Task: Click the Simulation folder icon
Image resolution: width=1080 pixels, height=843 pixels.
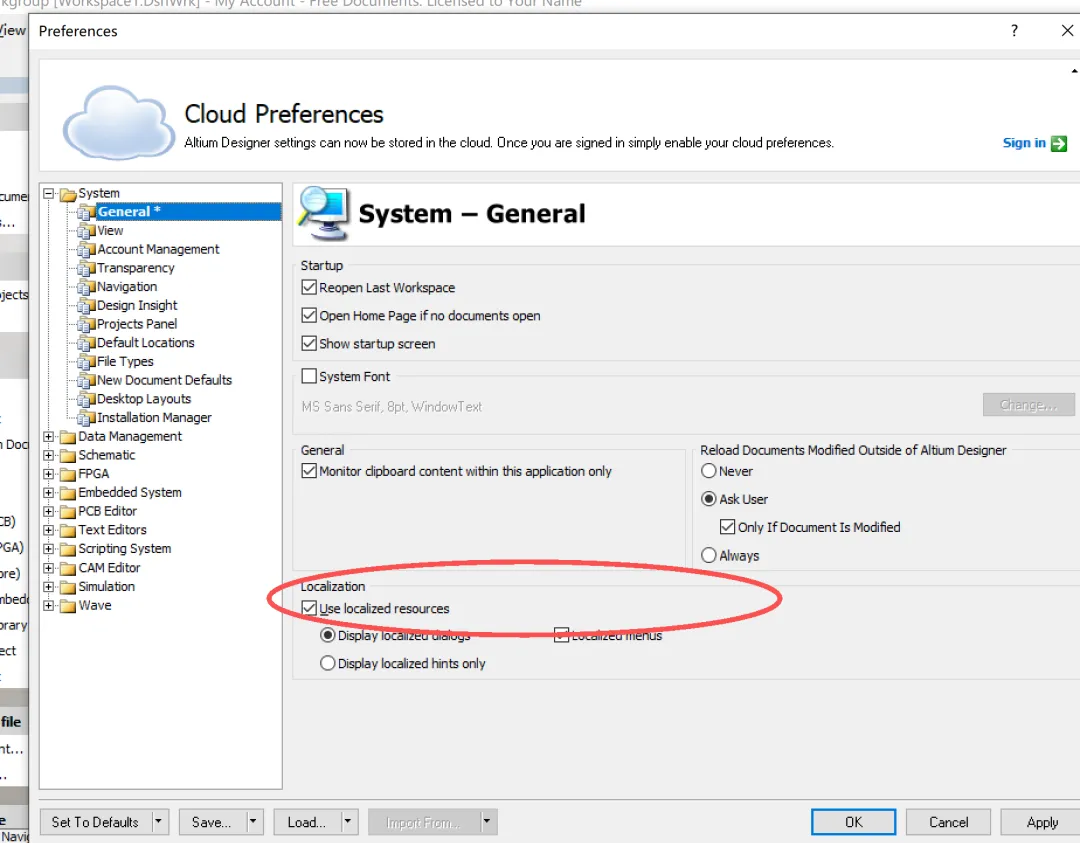Action: (68, 587)
